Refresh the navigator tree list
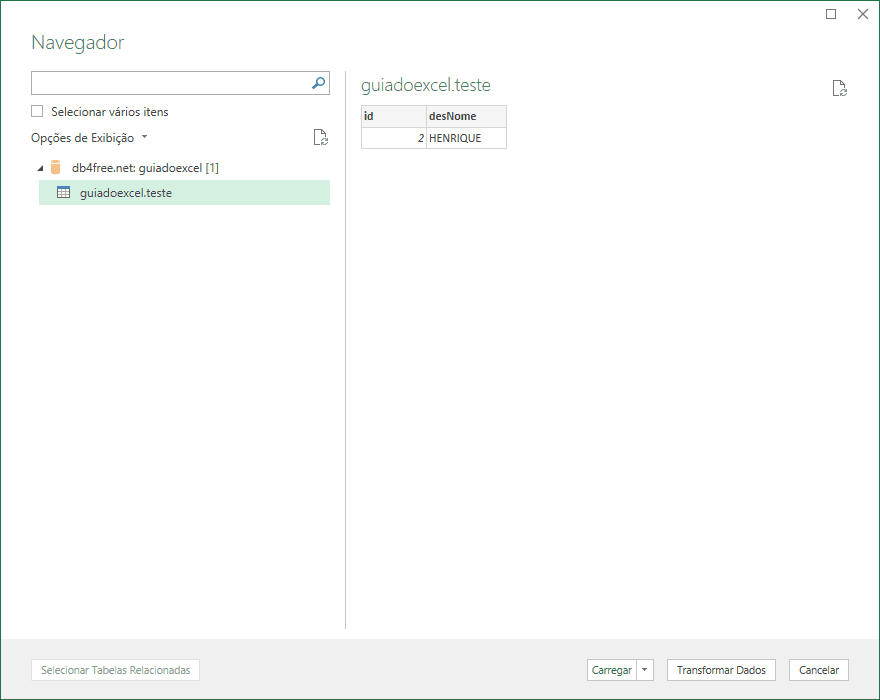Viewport: 880px width, 700px height. [320, 138]
